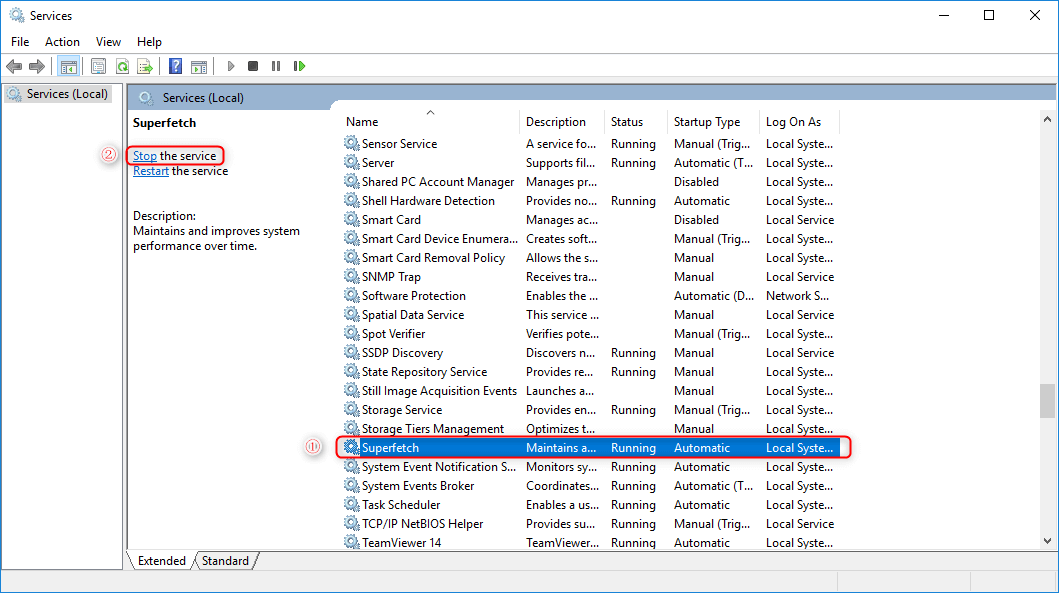Click the scrollbar up arrow
Viewport: 1059px width, 593px height.
coord(1048,120)
